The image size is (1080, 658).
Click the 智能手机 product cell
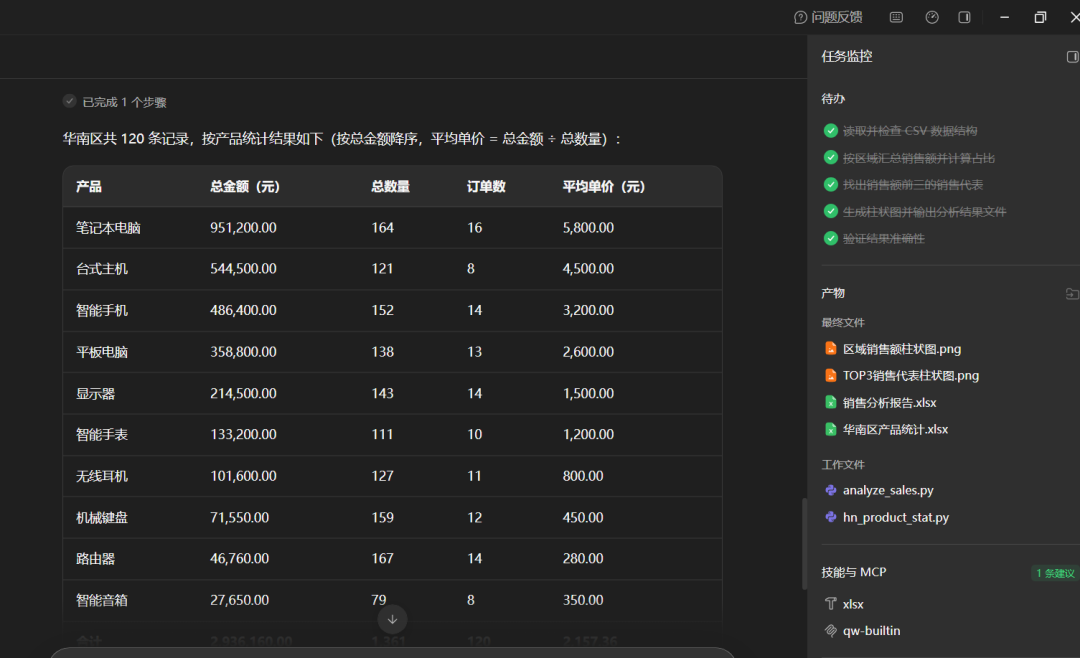coord(102,311)
